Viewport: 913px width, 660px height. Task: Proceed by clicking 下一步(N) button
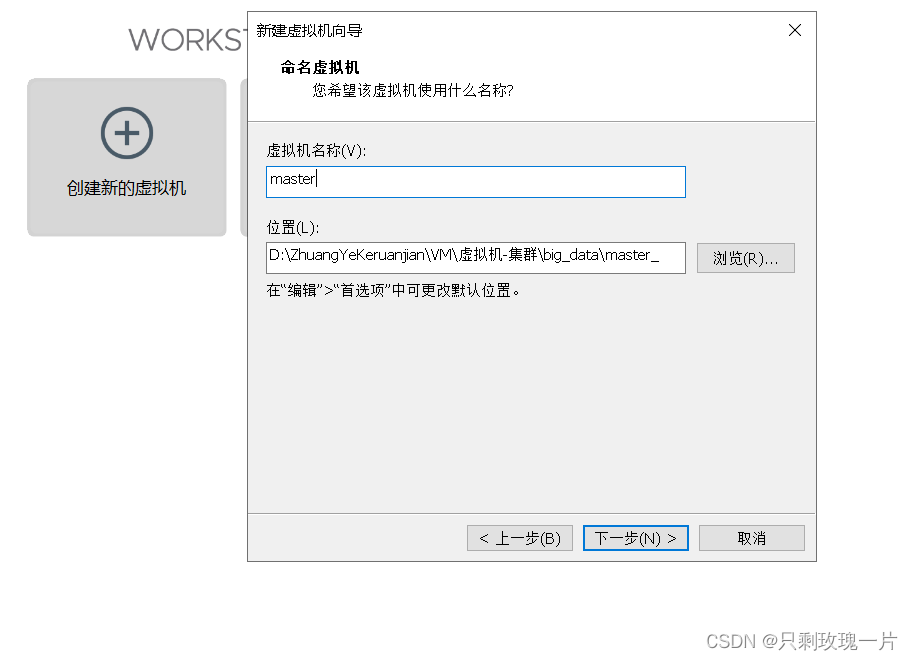(x=635, y=537)
